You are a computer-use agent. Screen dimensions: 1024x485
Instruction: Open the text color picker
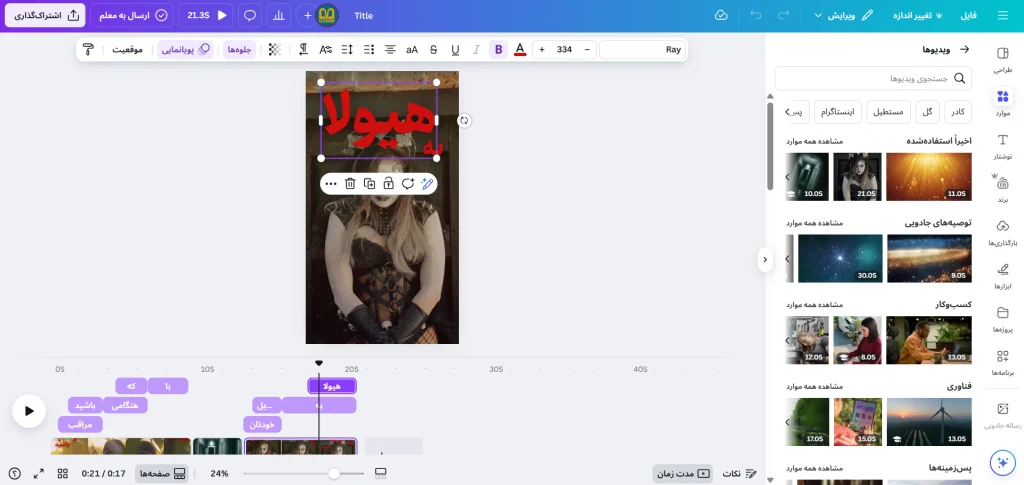[520, 50]
